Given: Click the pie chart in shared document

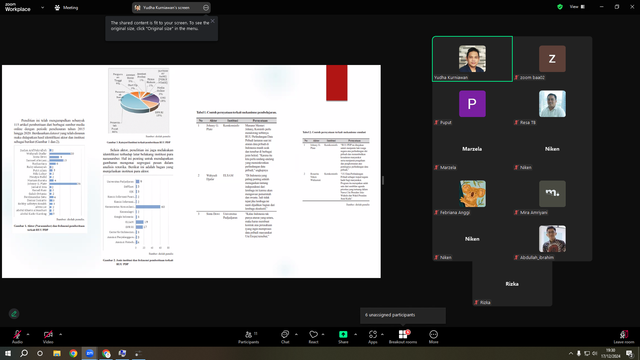Looking at the screenshot, I should 139,101.
